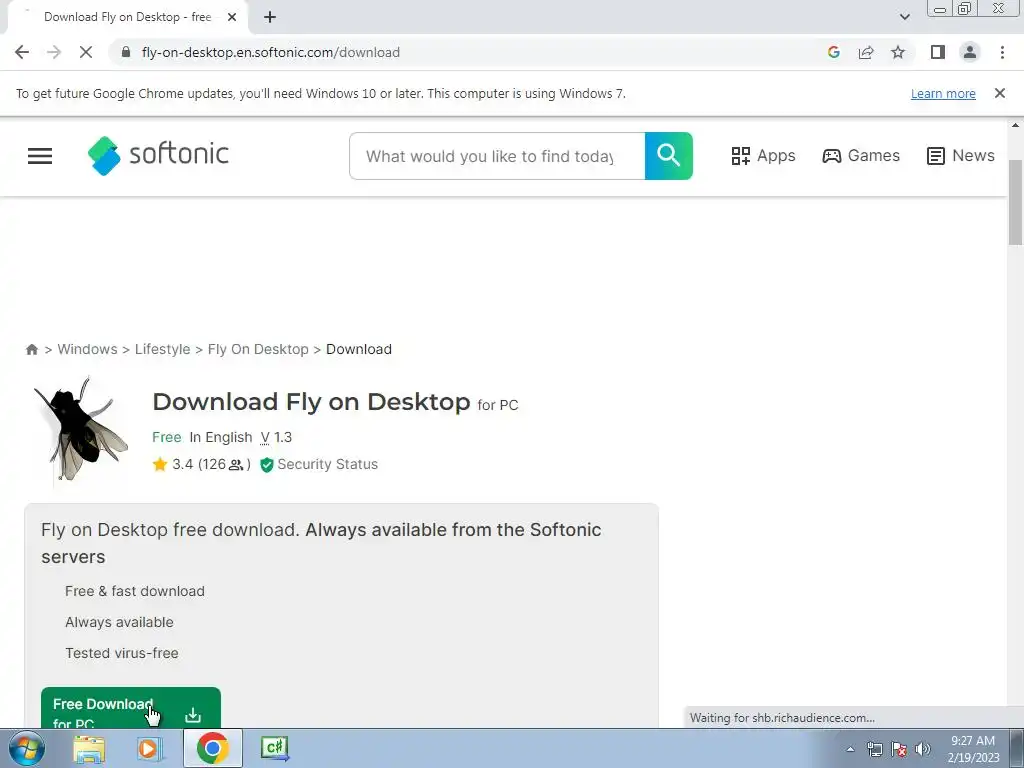Screen dimensions: 1024x768
Task: Open Windows Explorer from the taskbar
Action: point(89,748)
